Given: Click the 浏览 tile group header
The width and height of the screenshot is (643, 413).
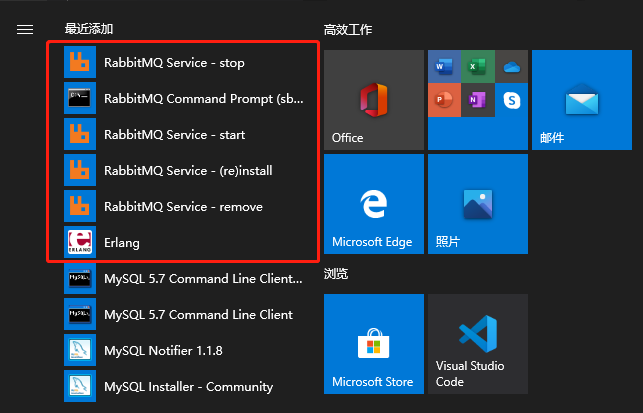Looking at the screenshot, I should click(336, 274).
